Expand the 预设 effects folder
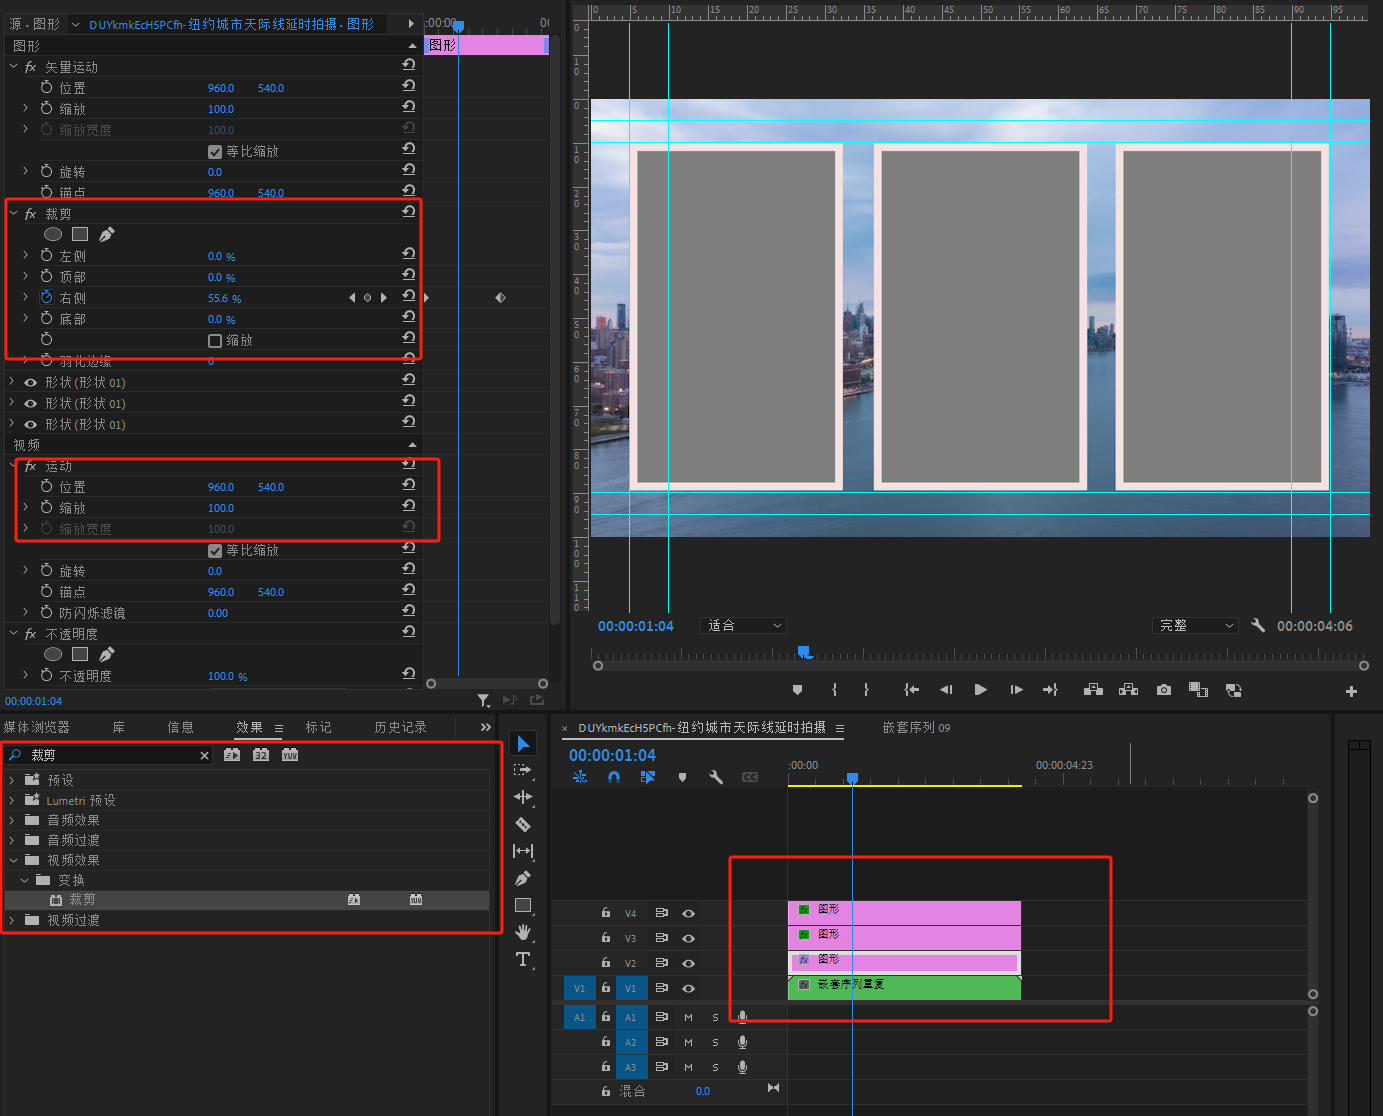Image resolution: width=1383 pixels, height=1116 pixels. click(12, 780)
